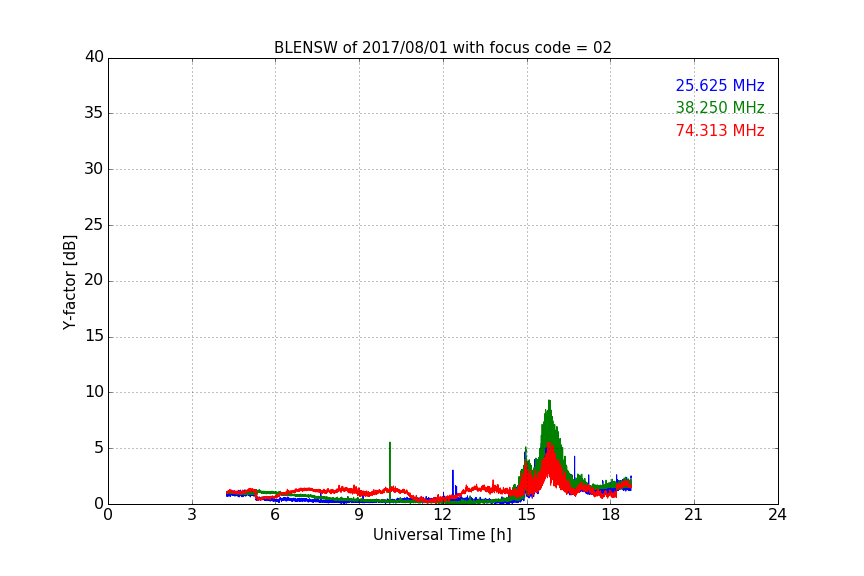This screenshot has height=576, width=864.
Task: Click y-axis tick value 5
Action: 99,448
